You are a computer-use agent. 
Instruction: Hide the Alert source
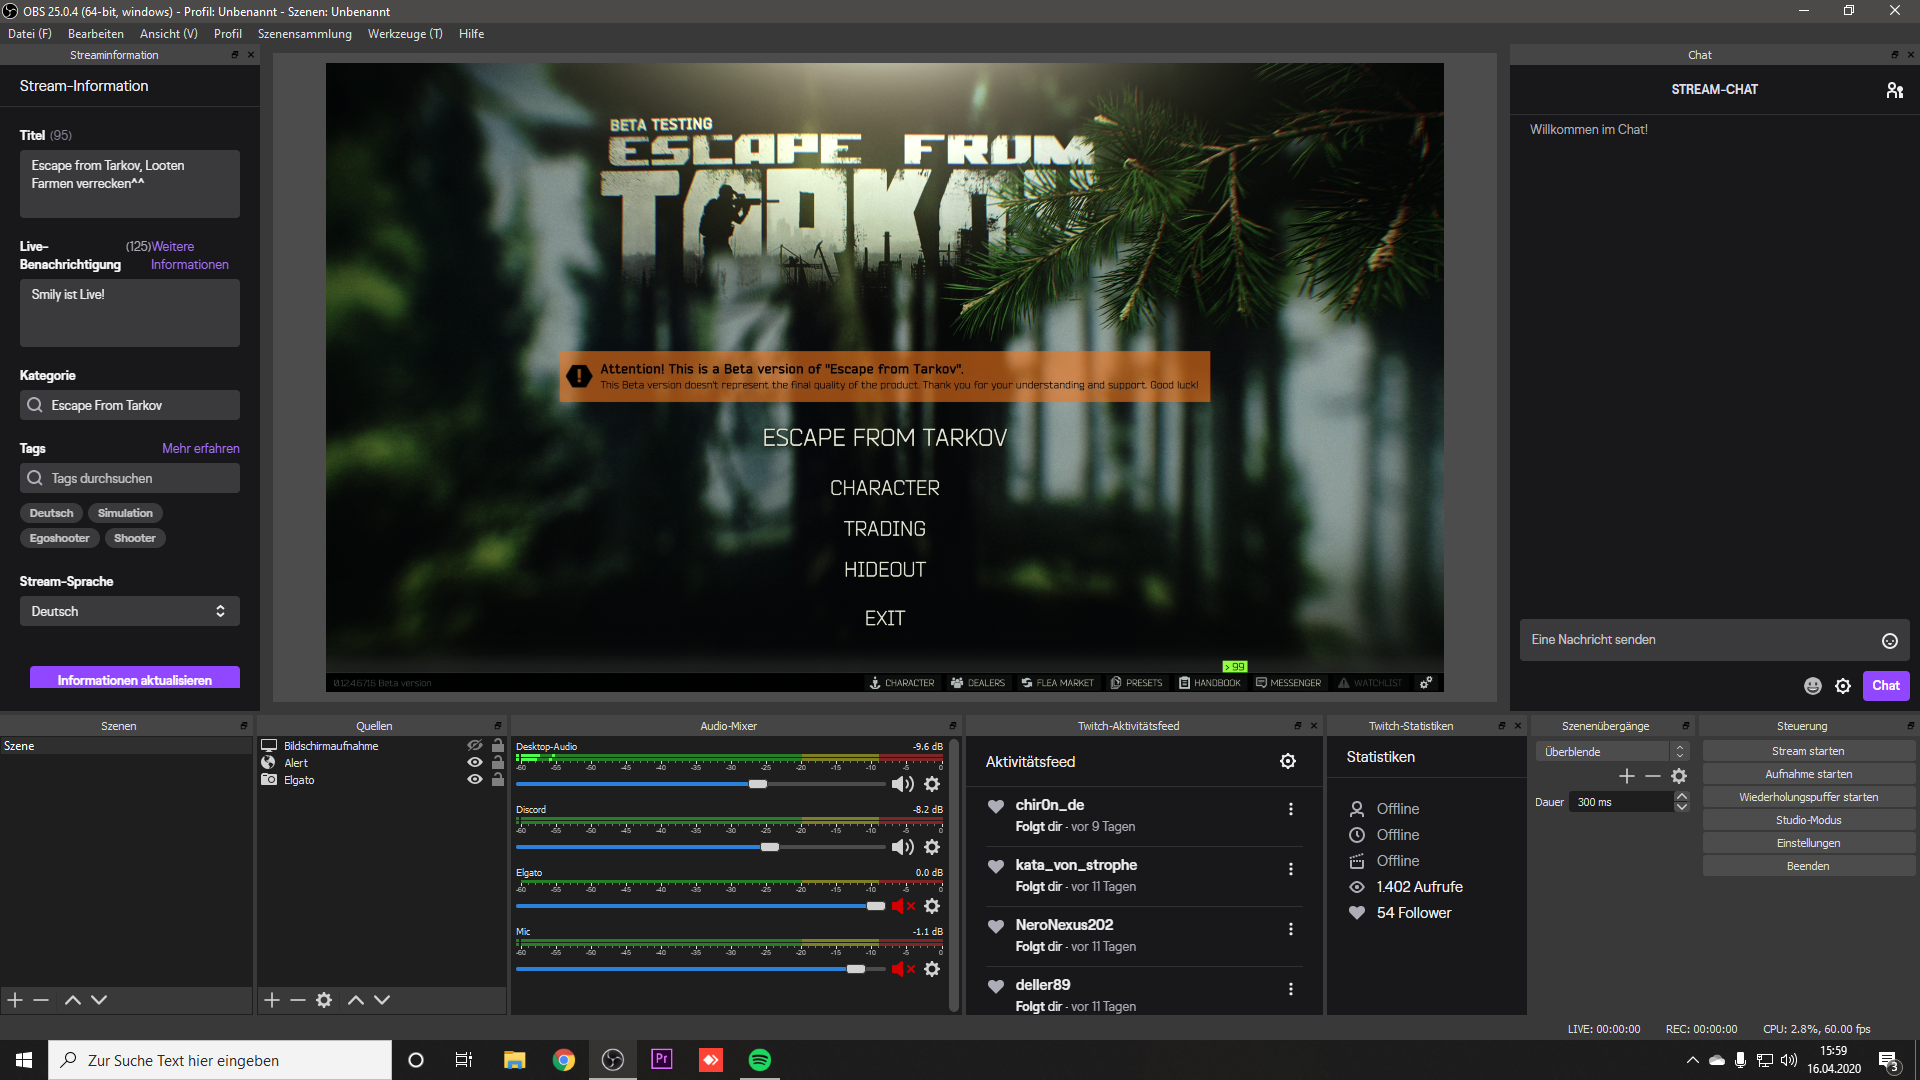[x=475, y=763]
